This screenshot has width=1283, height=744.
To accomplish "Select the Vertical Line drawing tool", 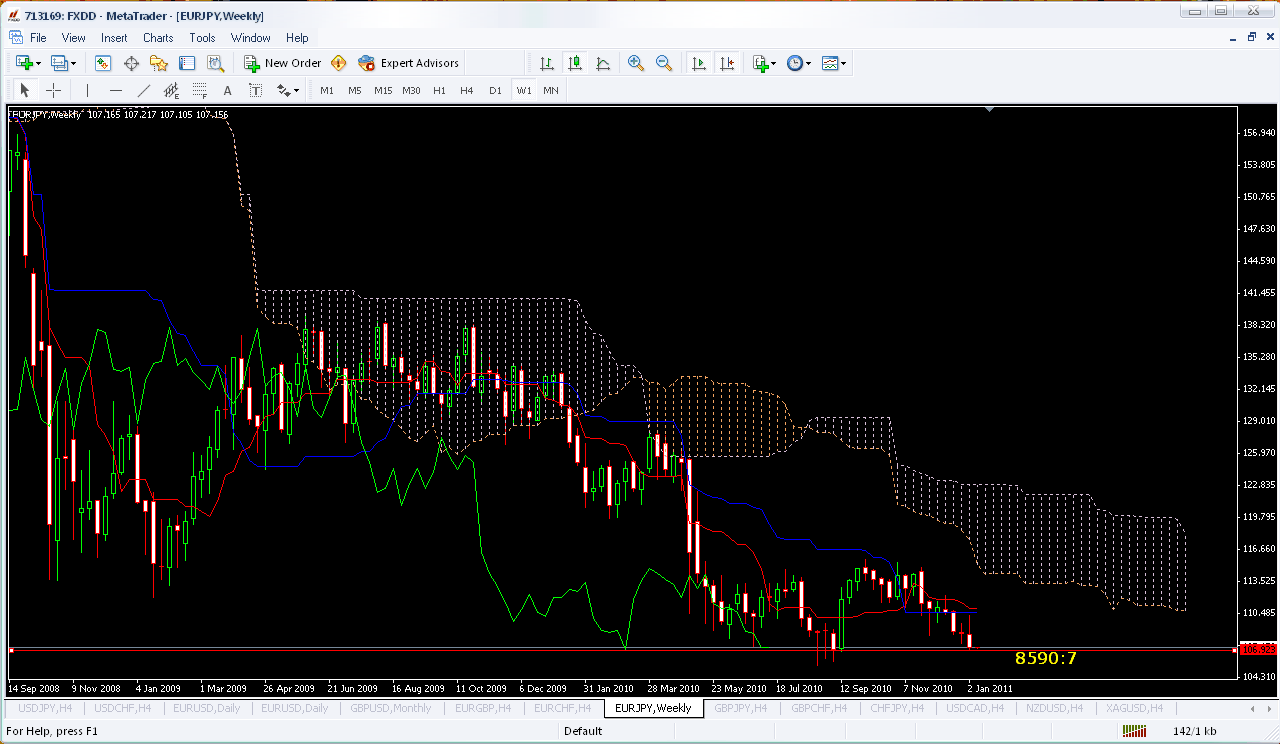I will (88, 90).
